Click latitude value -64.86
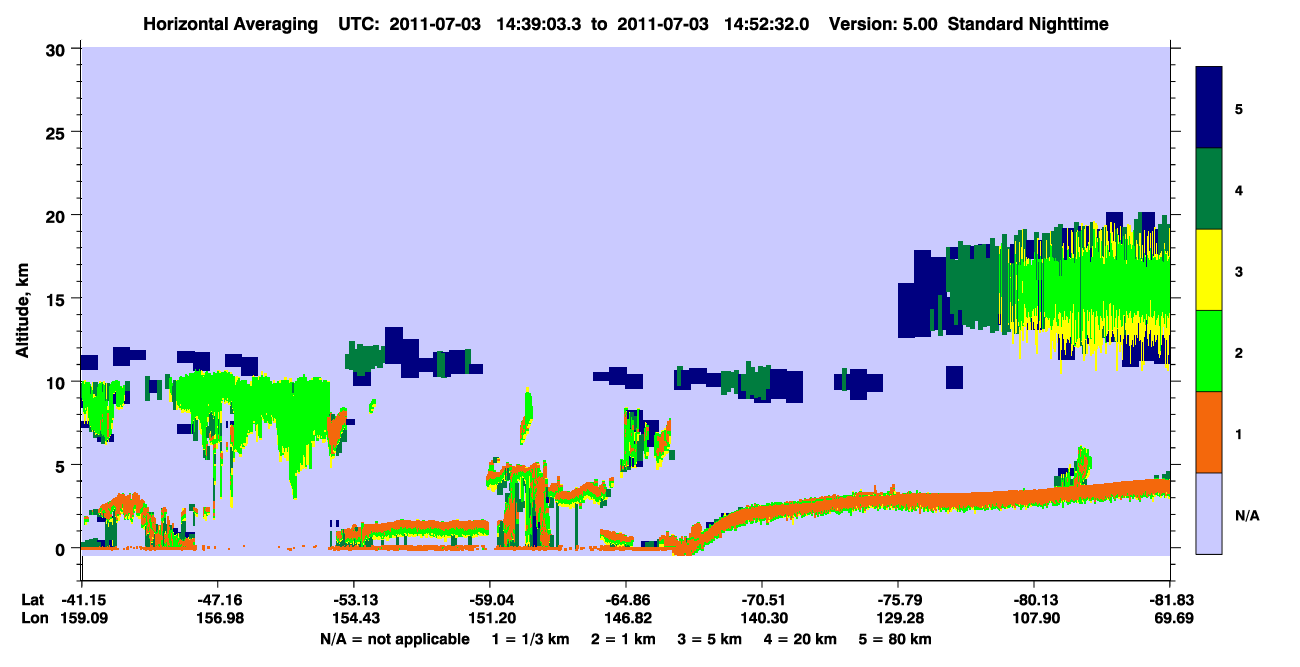 tap(625, 599)
